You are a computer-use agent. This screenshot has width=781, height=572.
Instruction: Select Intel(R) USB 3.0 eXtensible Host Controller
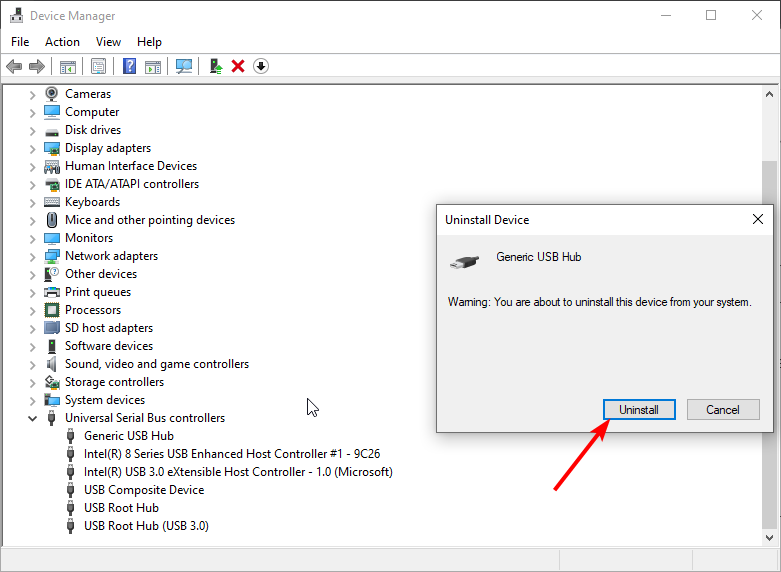click(238, 472)
